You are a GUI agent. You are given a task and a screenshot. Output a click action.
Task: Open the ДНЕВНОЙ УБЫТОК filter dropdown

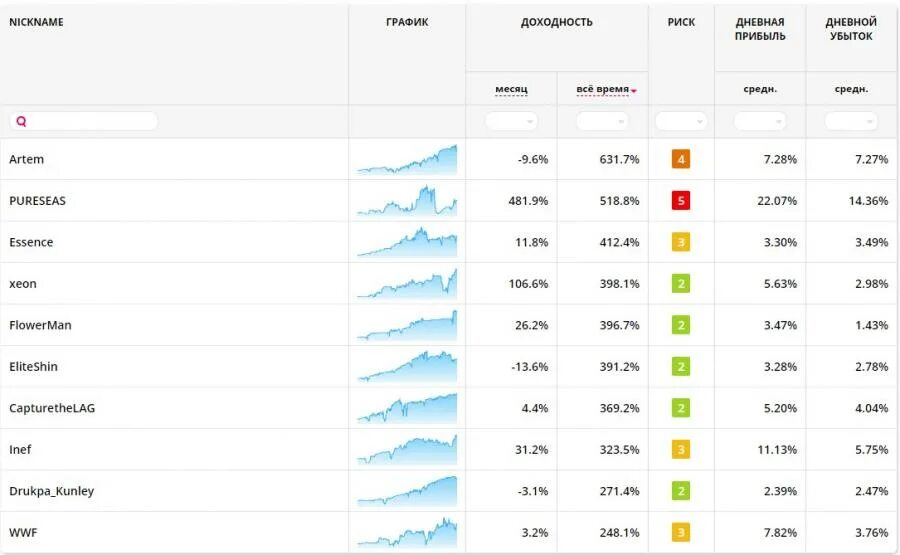click(851, 121)
